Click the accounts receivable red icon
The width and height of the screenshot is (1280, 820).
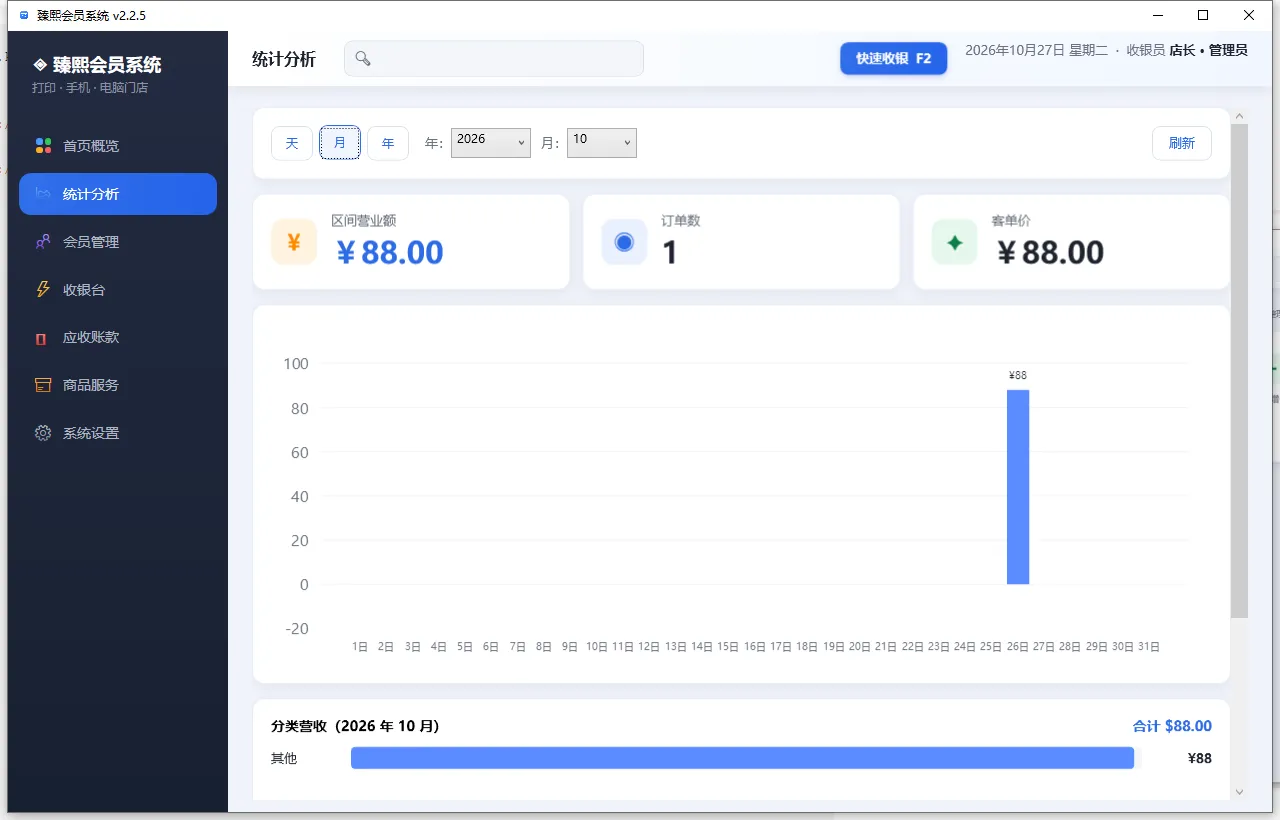tap(41, 338)
